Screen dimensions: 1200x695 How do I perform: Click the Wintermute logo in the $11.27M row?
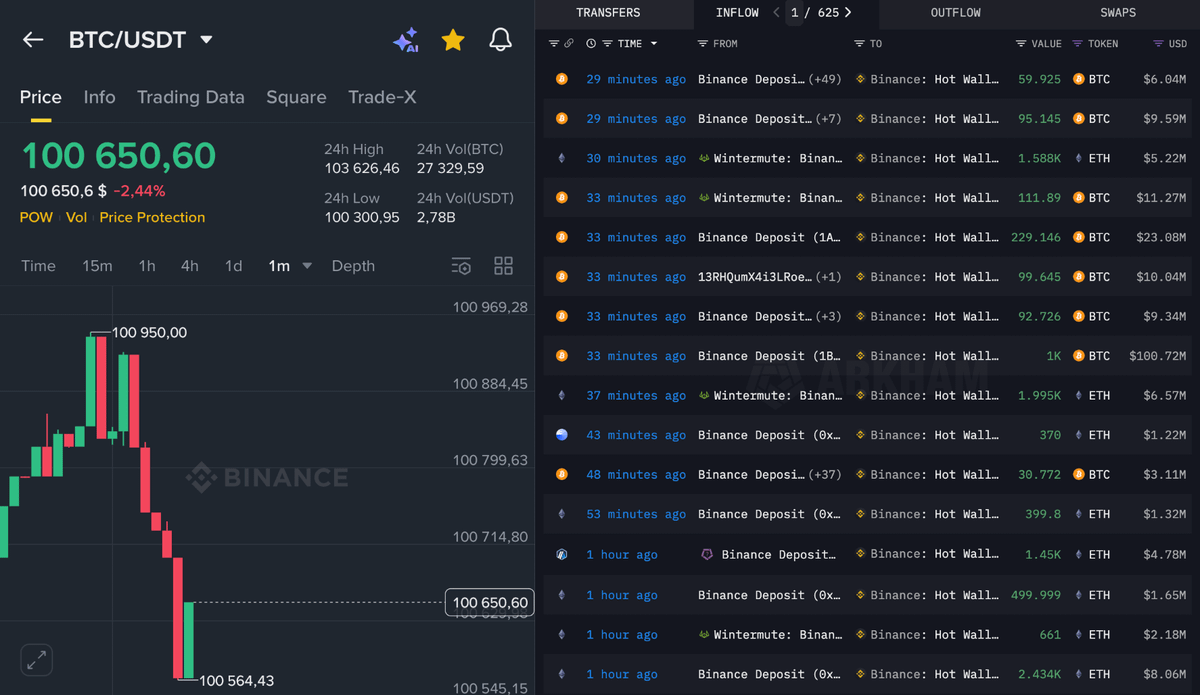click(x=704, y=198)
